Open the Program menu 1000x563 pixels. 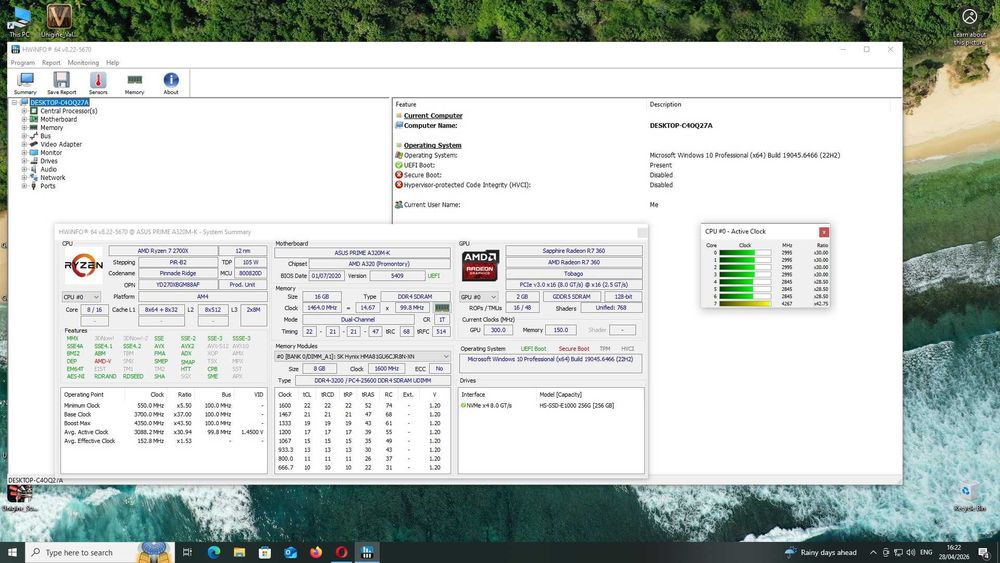[22, 62]
